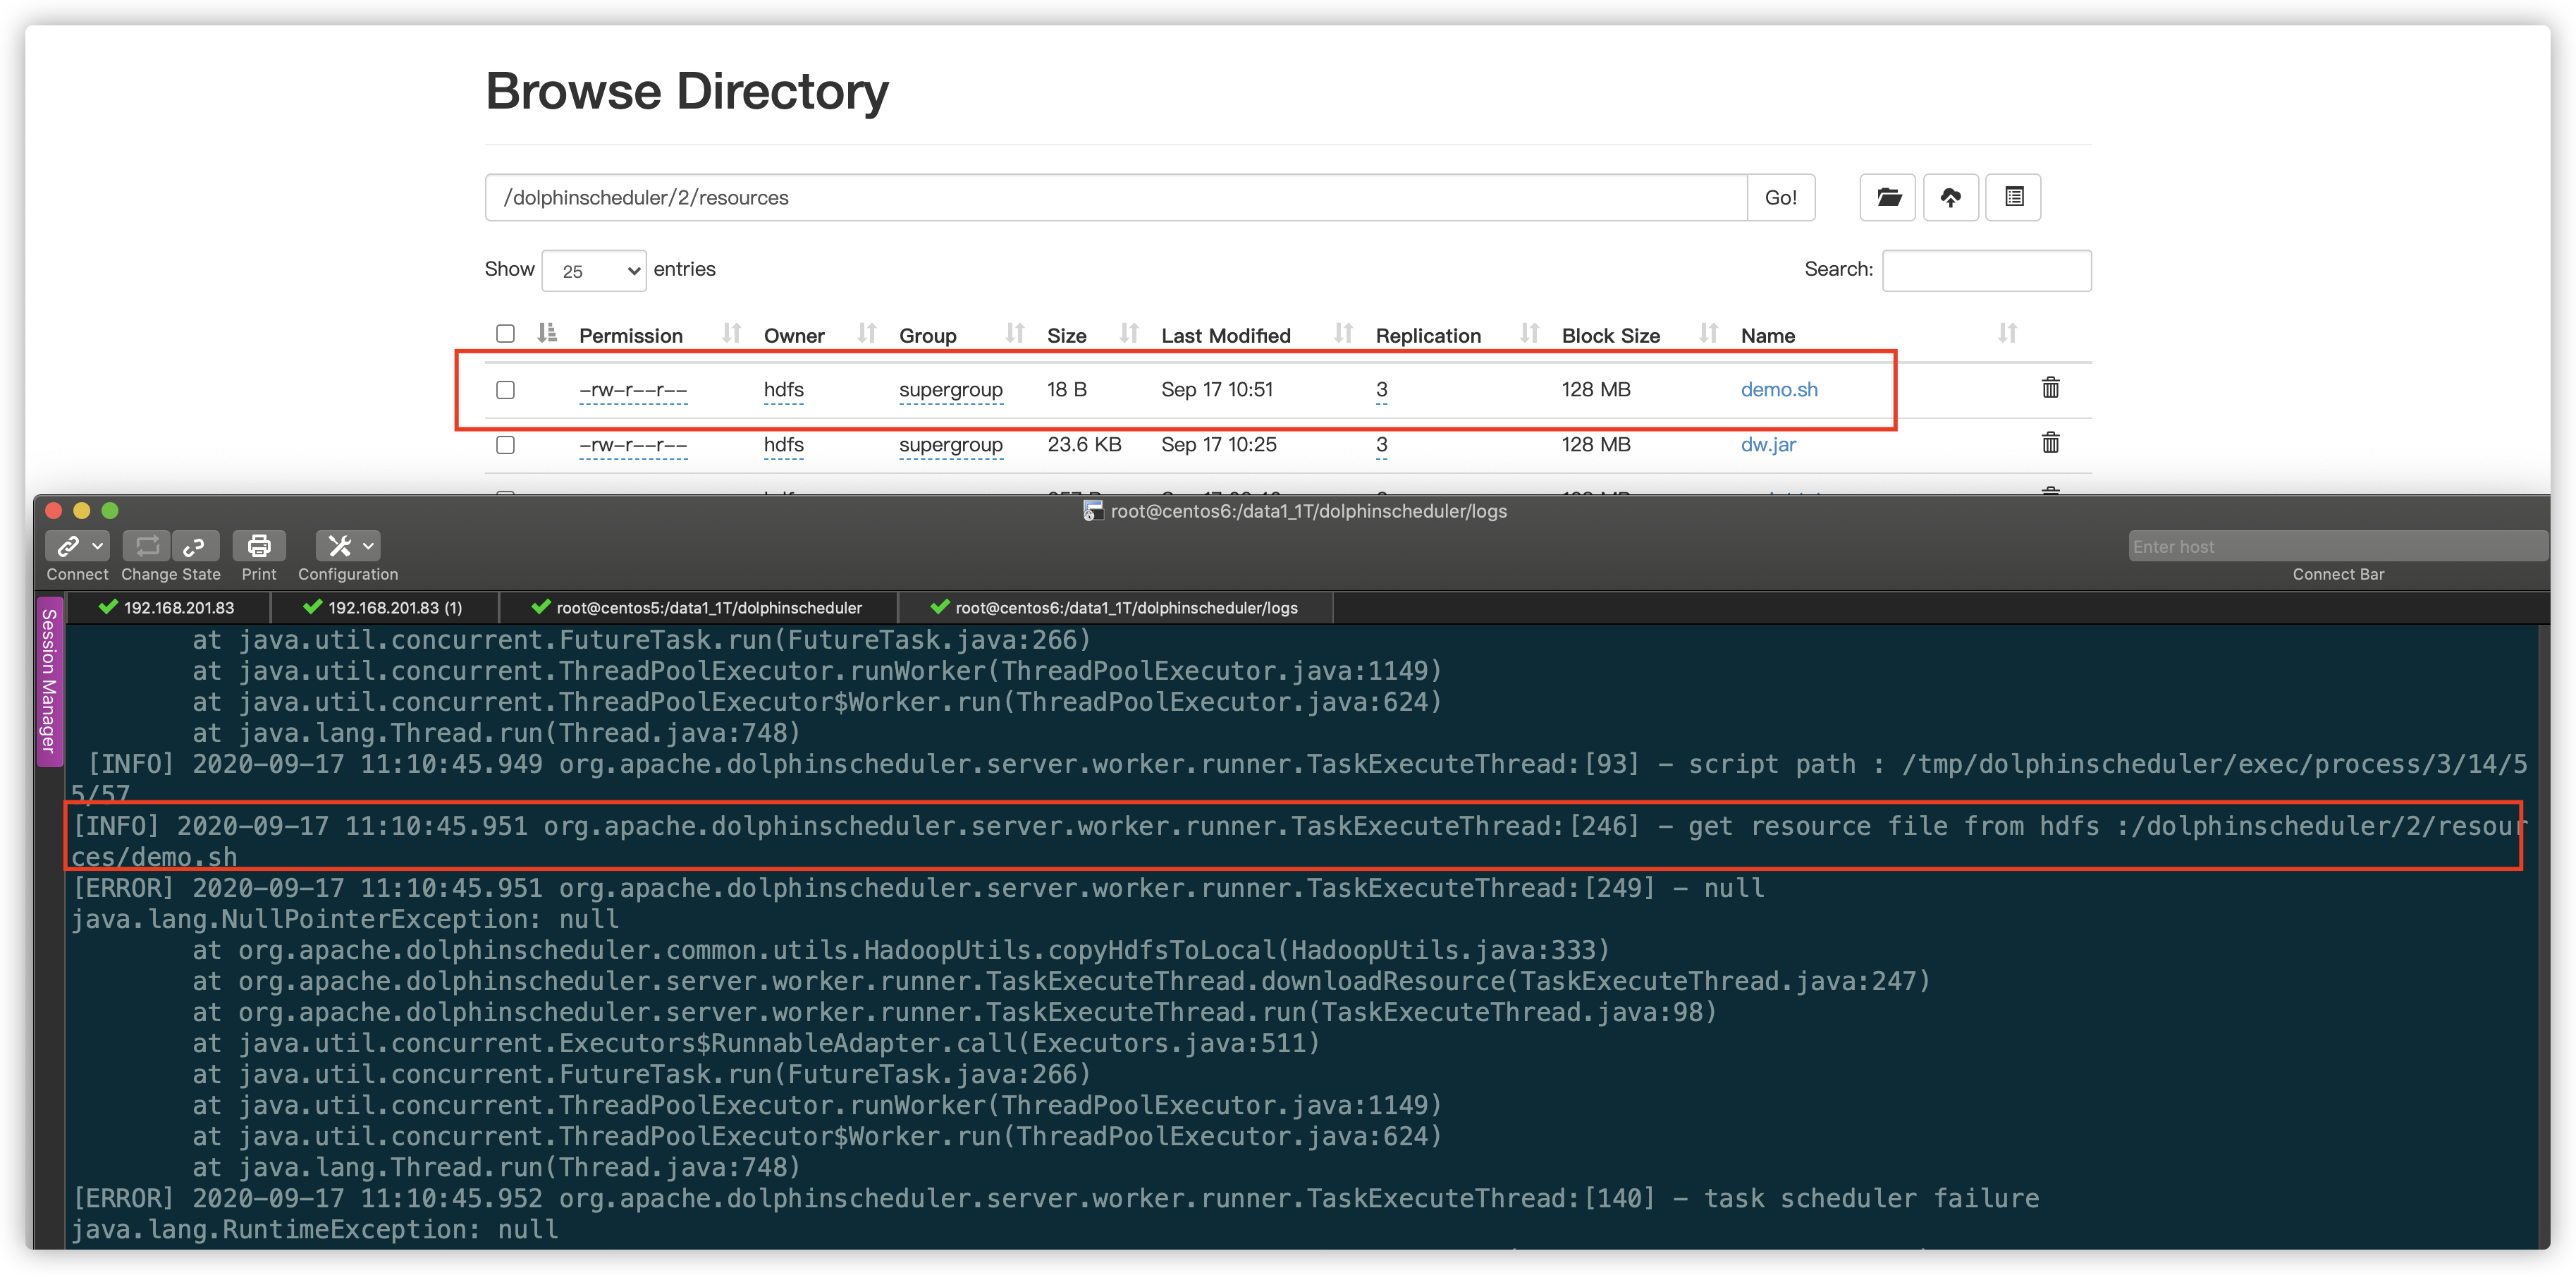Click the Connect link icon
2576x1275 pixels.
(68, 546)
